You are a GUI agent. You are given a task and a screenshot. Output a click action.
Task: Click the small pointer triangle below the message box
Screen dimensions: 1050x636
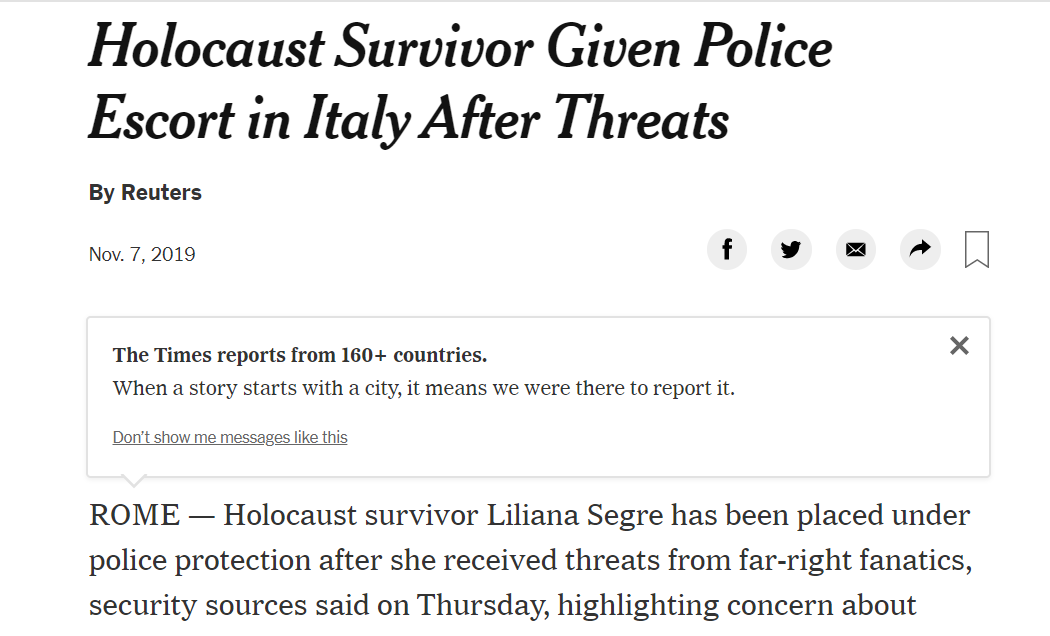click(x=134, y=481)
